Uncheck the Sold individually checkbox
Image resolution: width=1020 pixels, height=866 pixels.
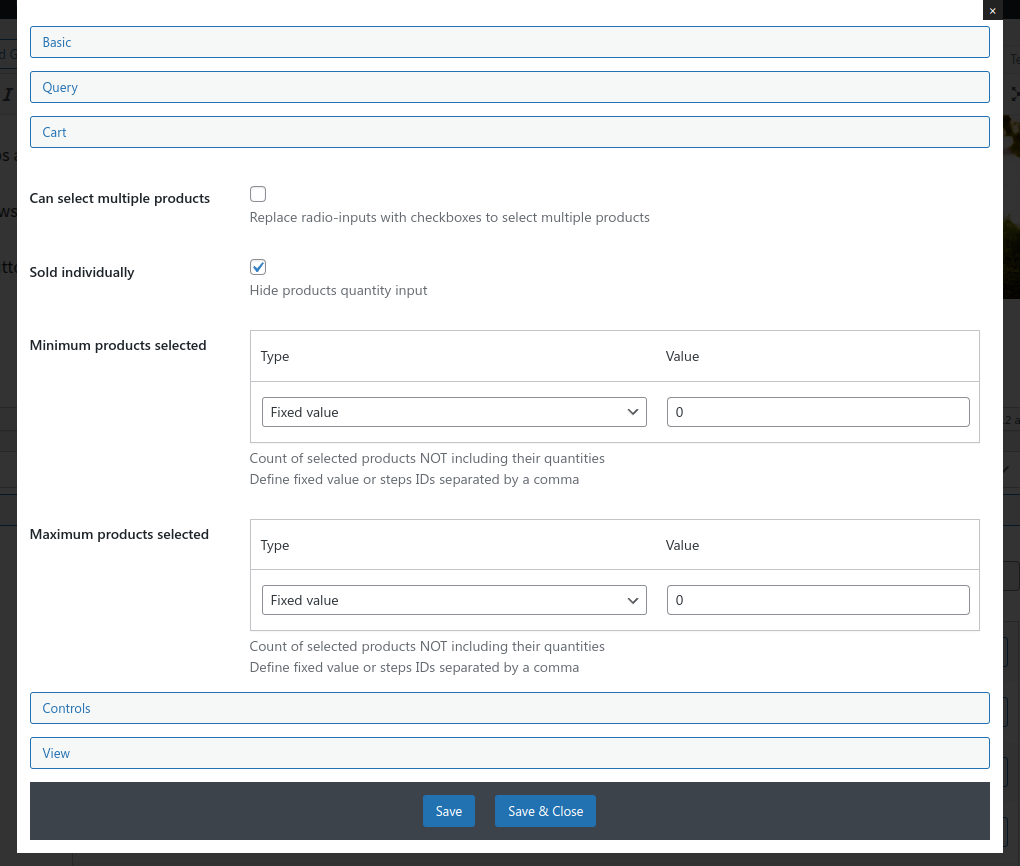pos(258,267)
